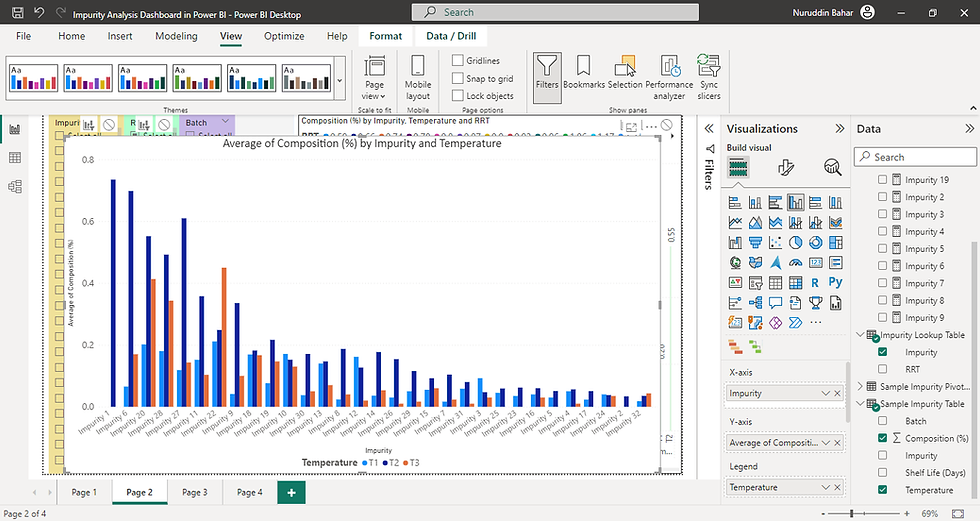The height and width of the screenshot is (521, 980).
Task: Choose the Q&A visual
Action: [776, 303]
